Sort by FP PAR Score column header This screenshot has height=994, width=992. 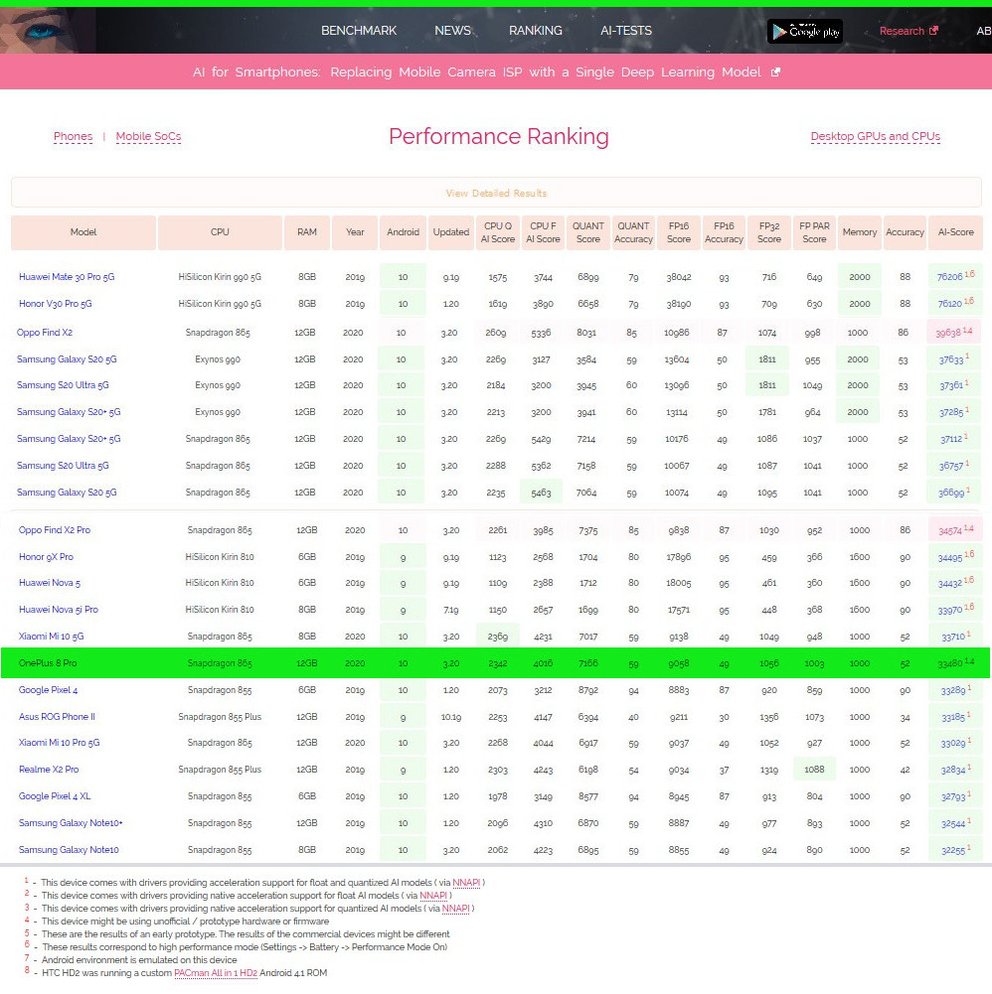coord(815,233)
